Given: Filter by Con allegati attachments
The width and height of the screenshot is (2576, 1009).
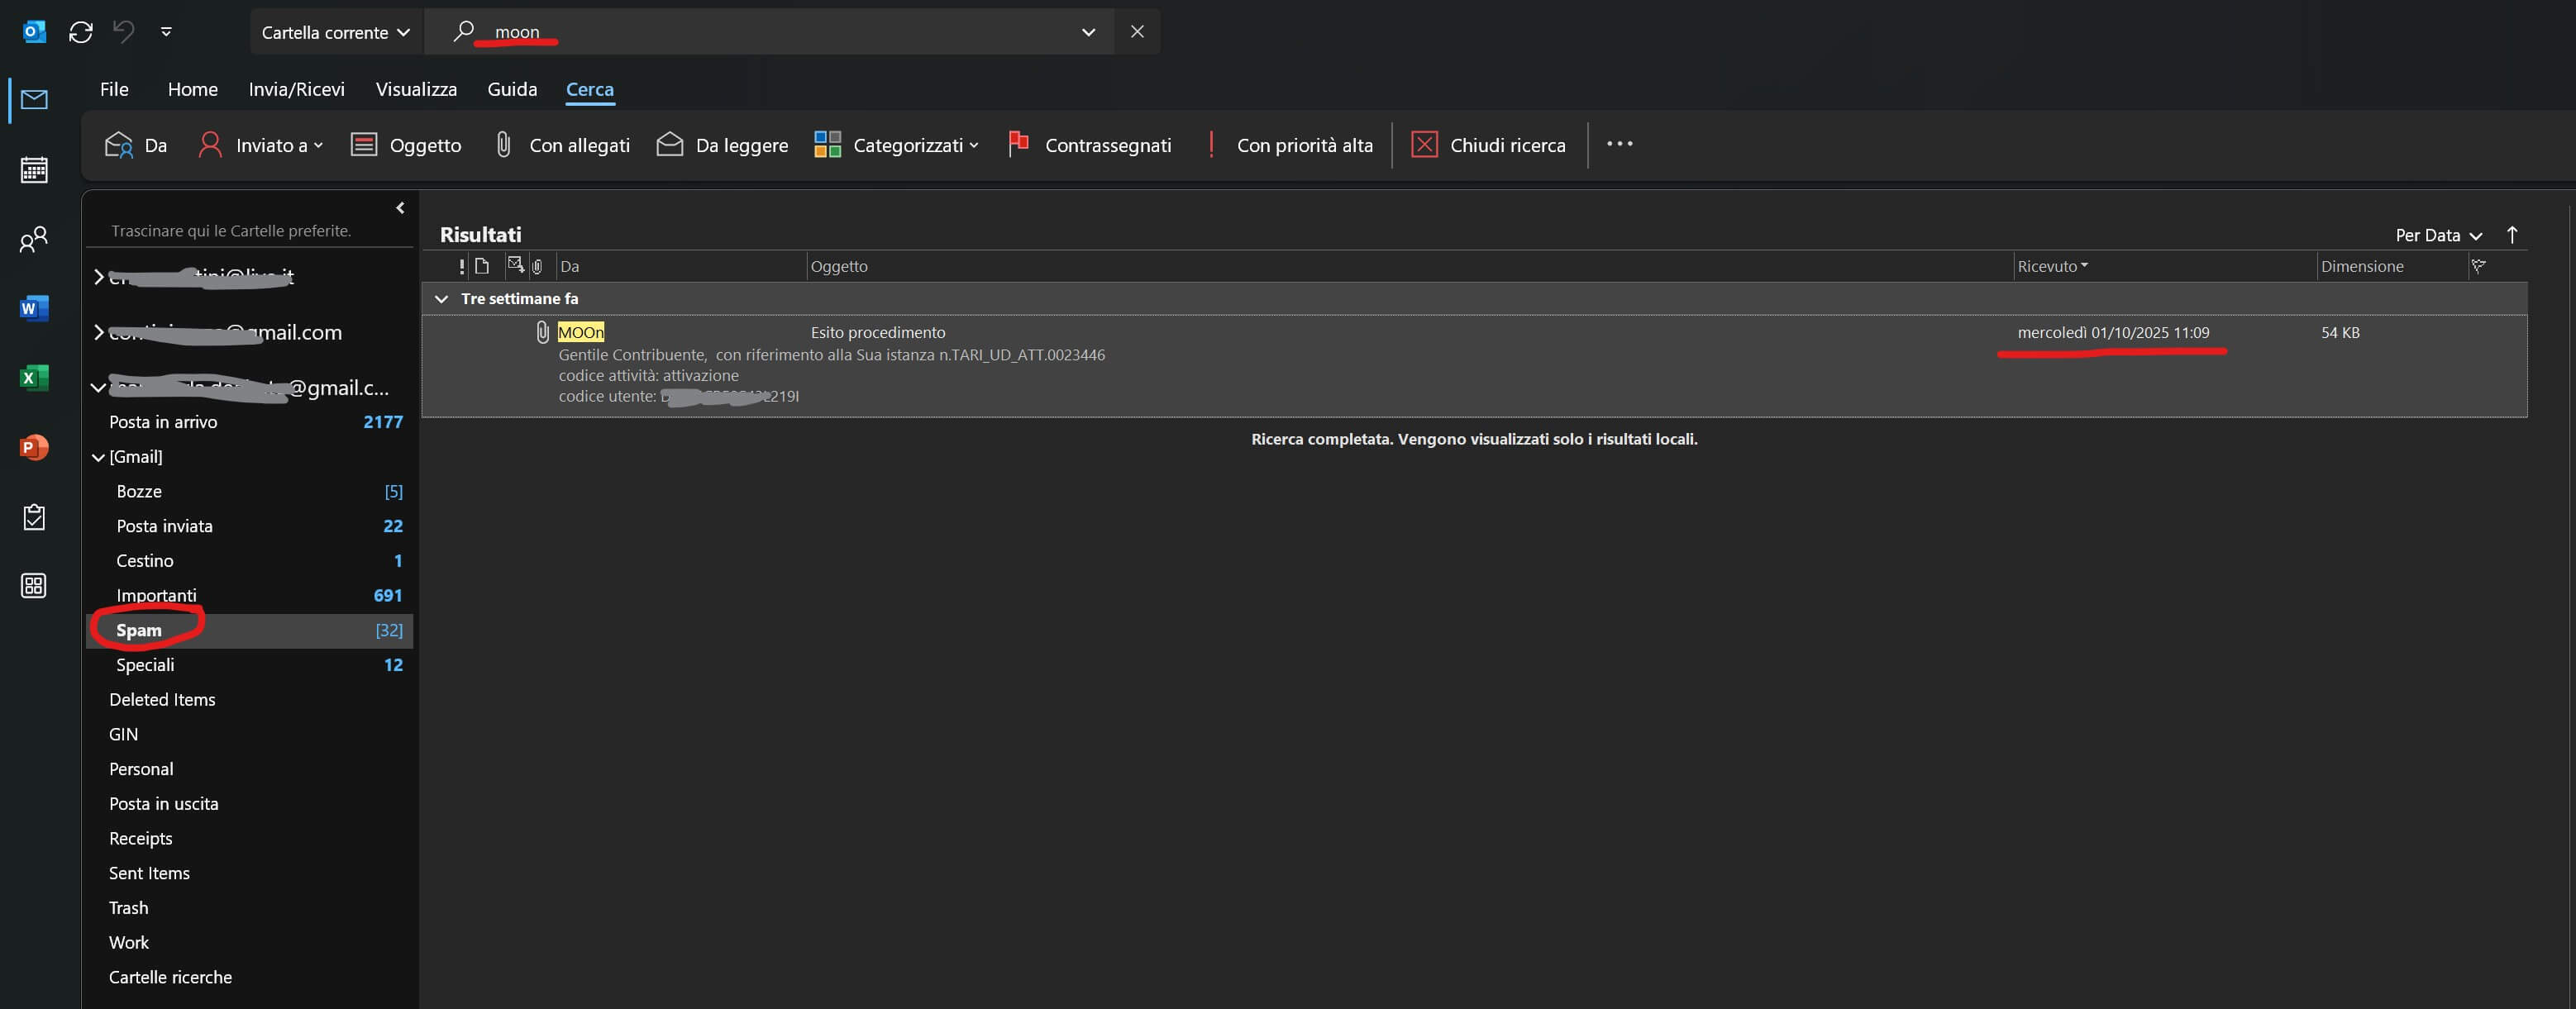Looking at the screenshot, I should (562, 145).
